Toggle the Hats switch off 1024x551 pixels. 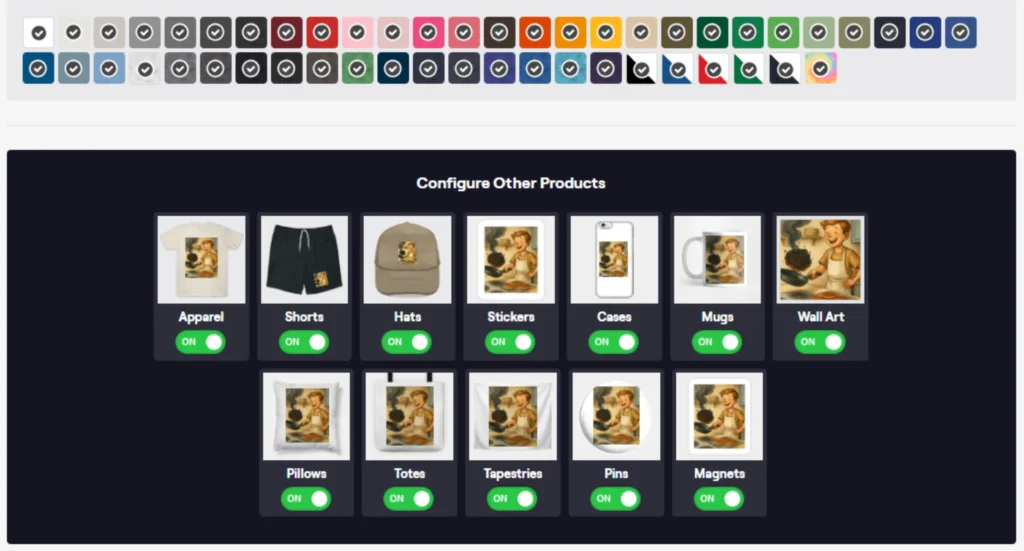406,342
